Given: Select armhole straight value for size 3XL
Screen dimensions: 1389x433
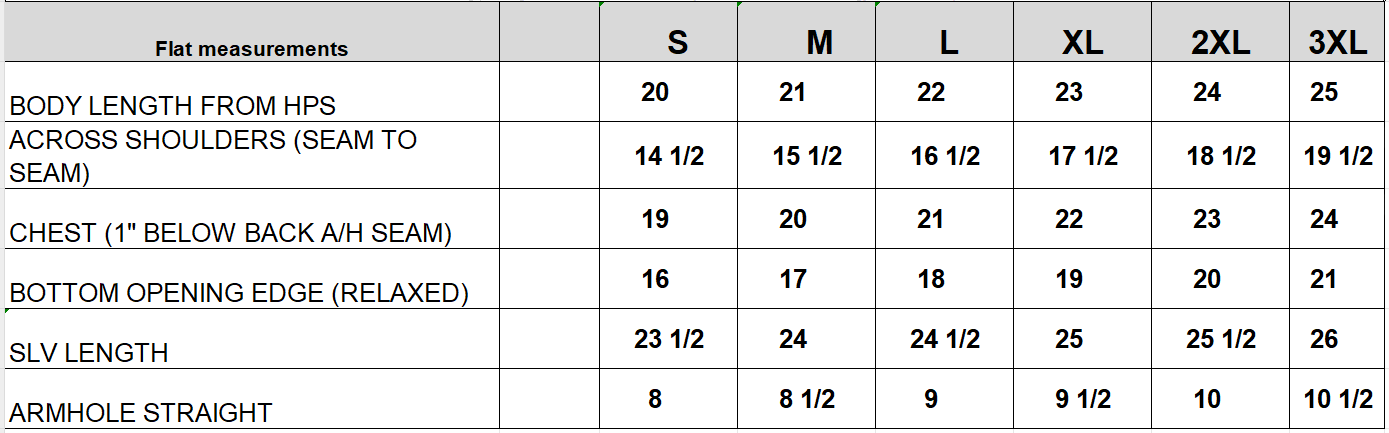Looking at the screenshot, I should [1339, 399].
